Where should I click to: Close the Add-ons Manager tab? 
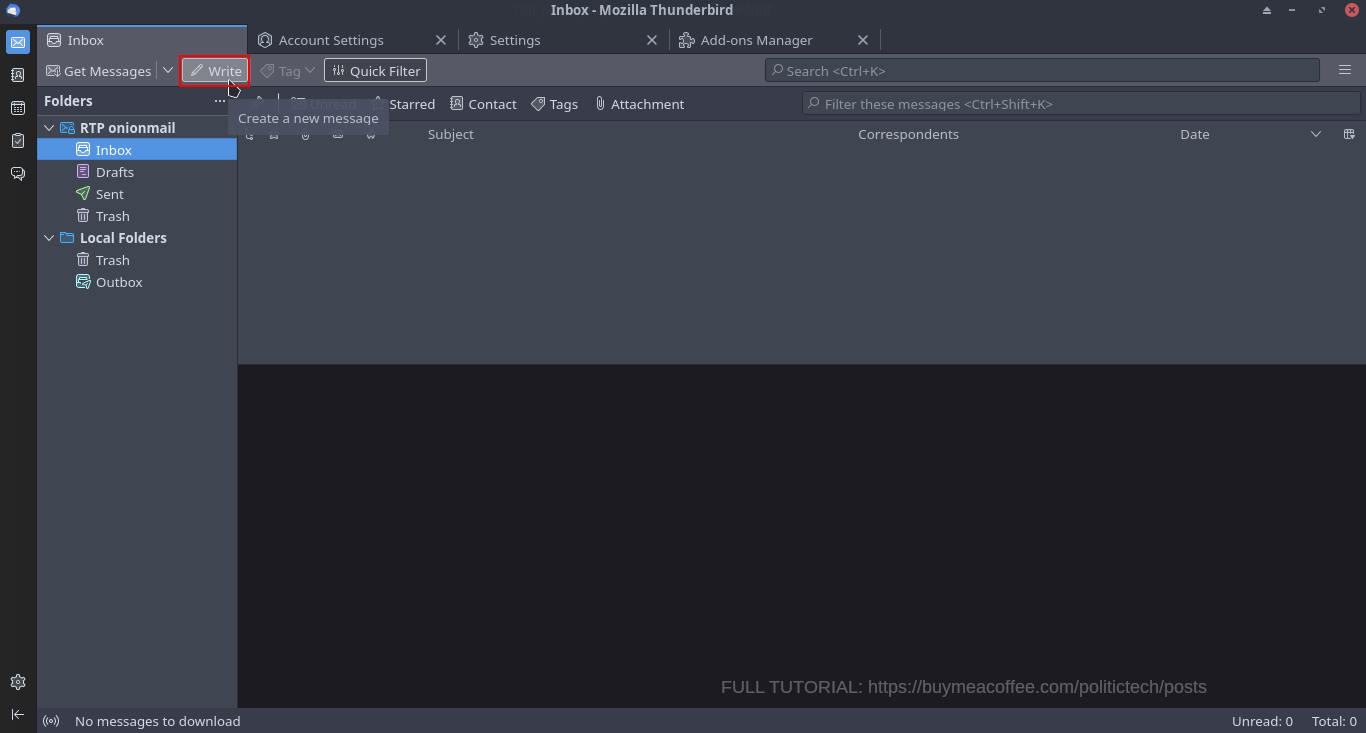[x=863, y=40]
